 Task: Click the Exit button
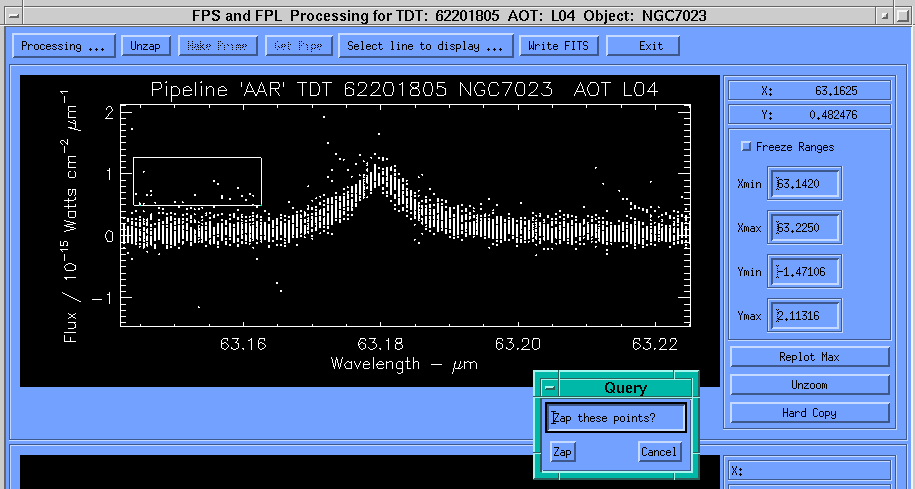(x=651, y=46)
